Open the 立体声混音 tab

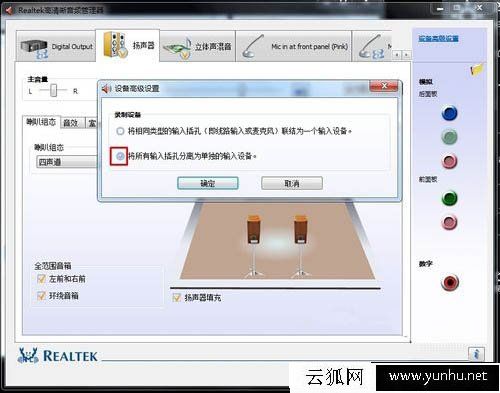(197, 46)
